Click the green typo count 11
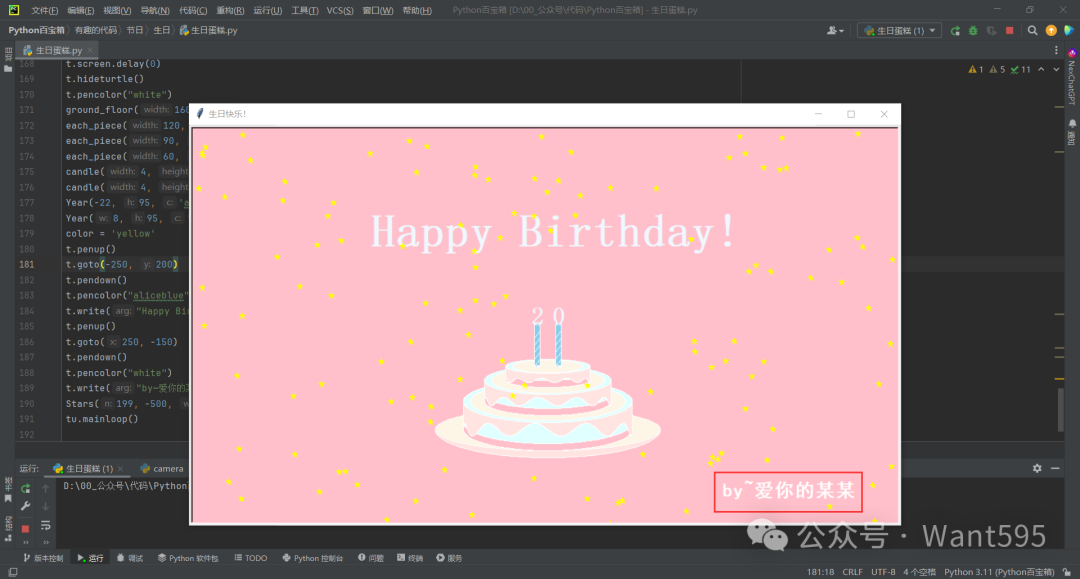 (1021, 70)
